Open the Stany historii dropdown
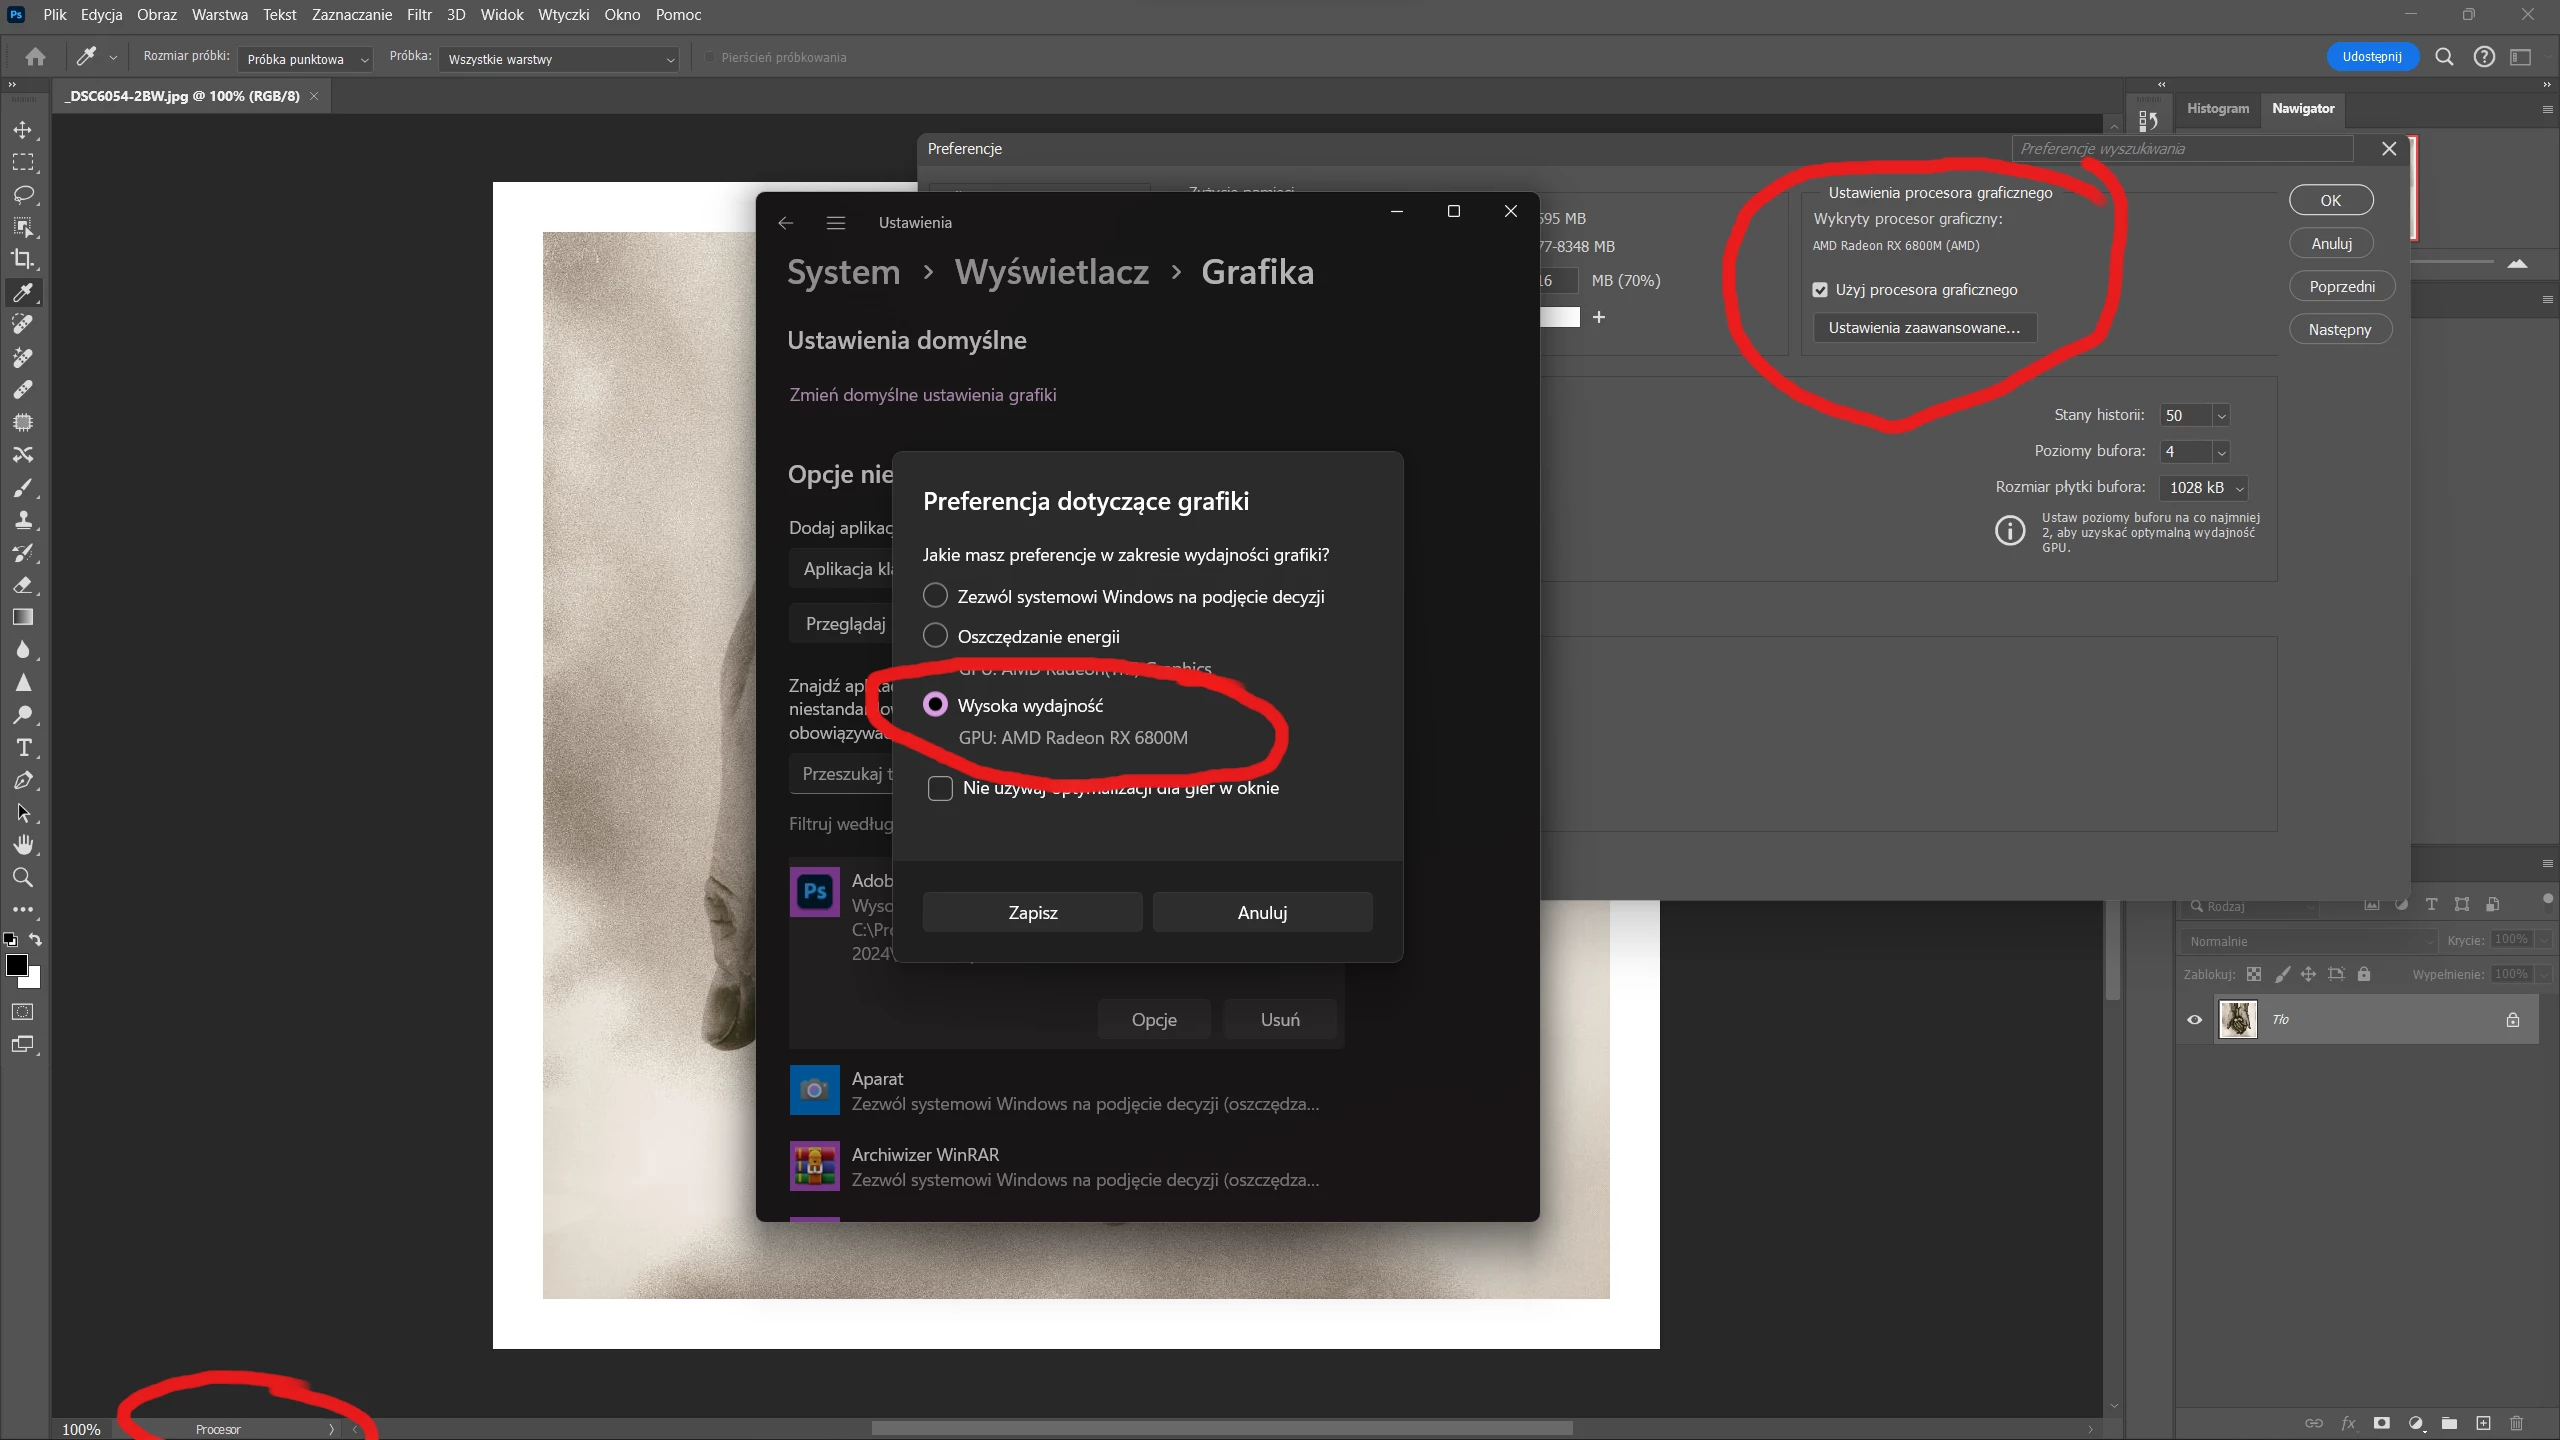This screenshot has width=2560, height=1440. click(2221, 416)
